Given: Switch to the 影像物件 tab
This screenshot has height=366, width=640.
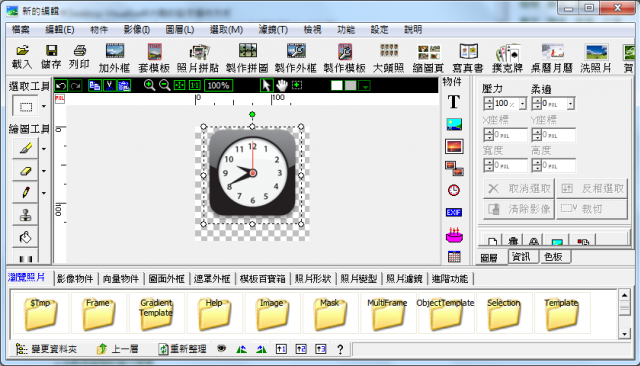Looking at the screenshot, I should coord(75,279).
